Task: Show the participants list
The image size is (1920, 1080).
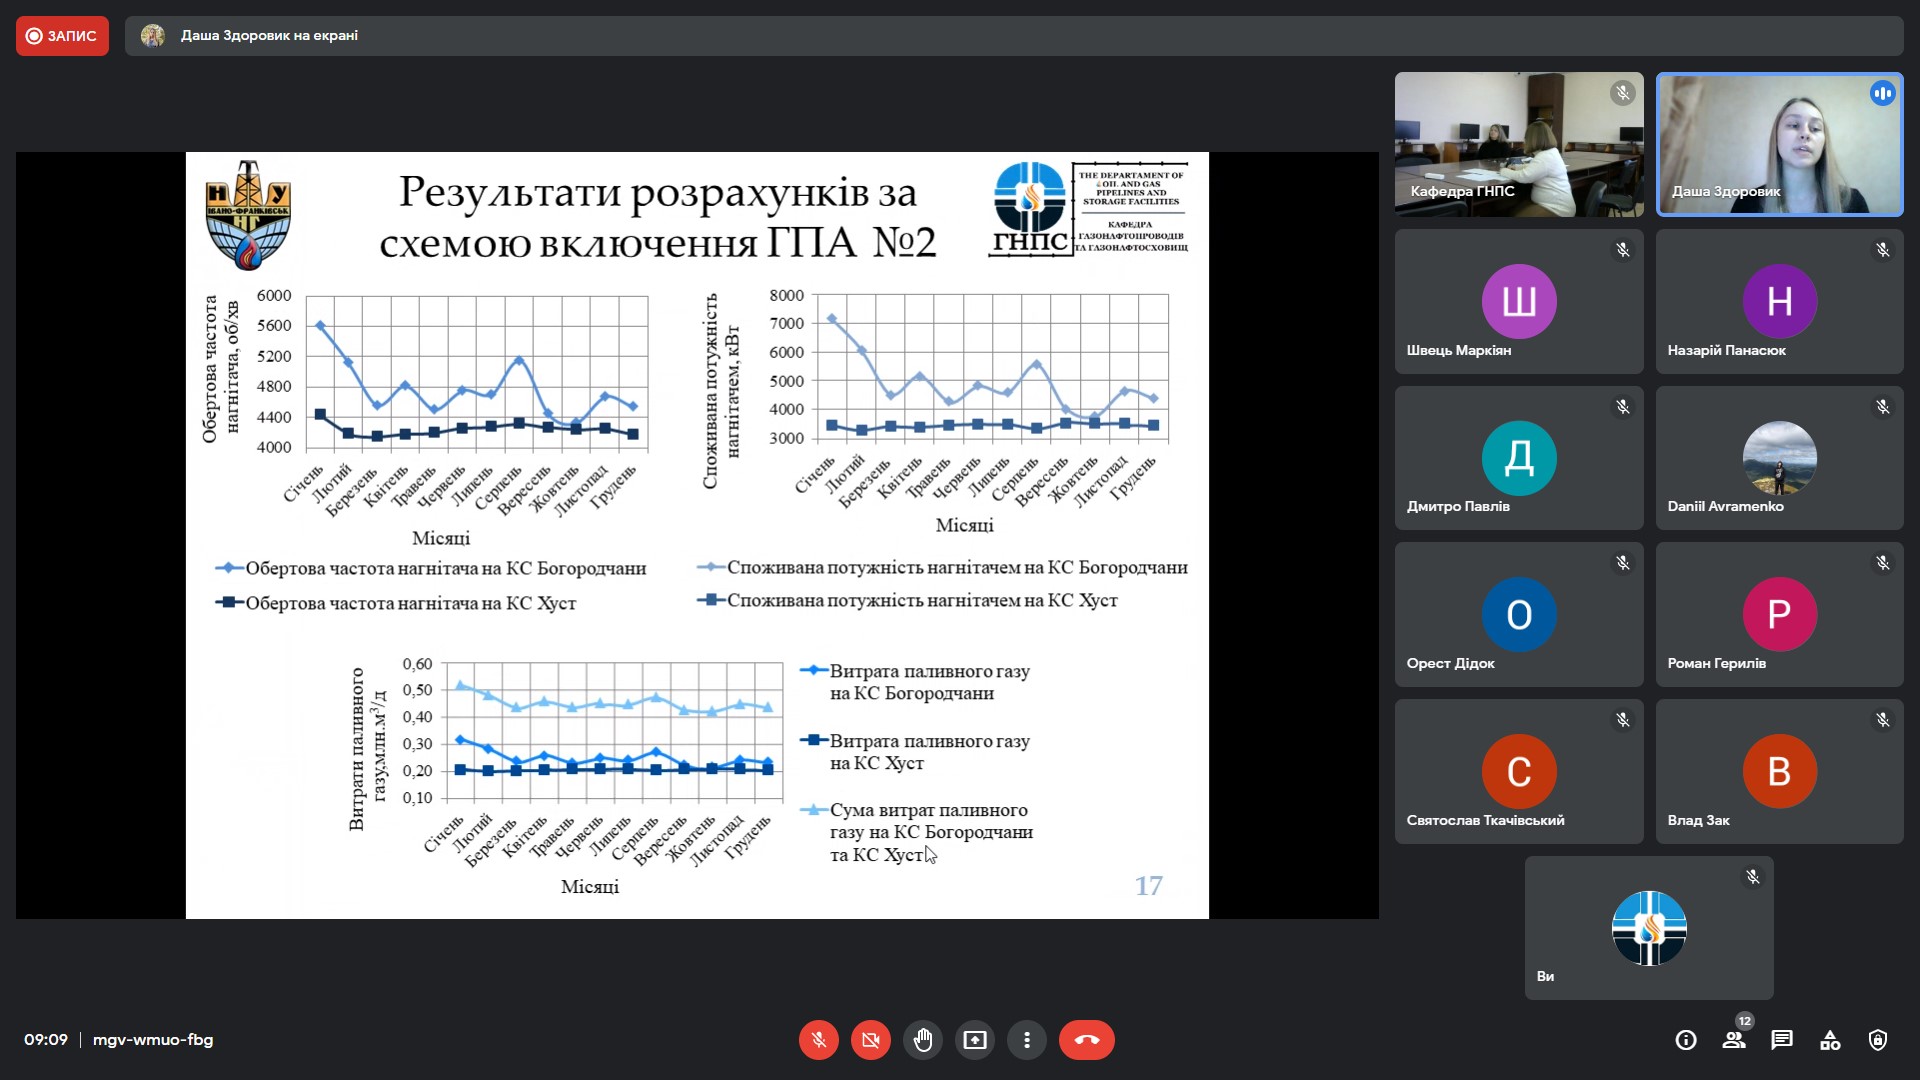Action: (x=1734, y=1040)
